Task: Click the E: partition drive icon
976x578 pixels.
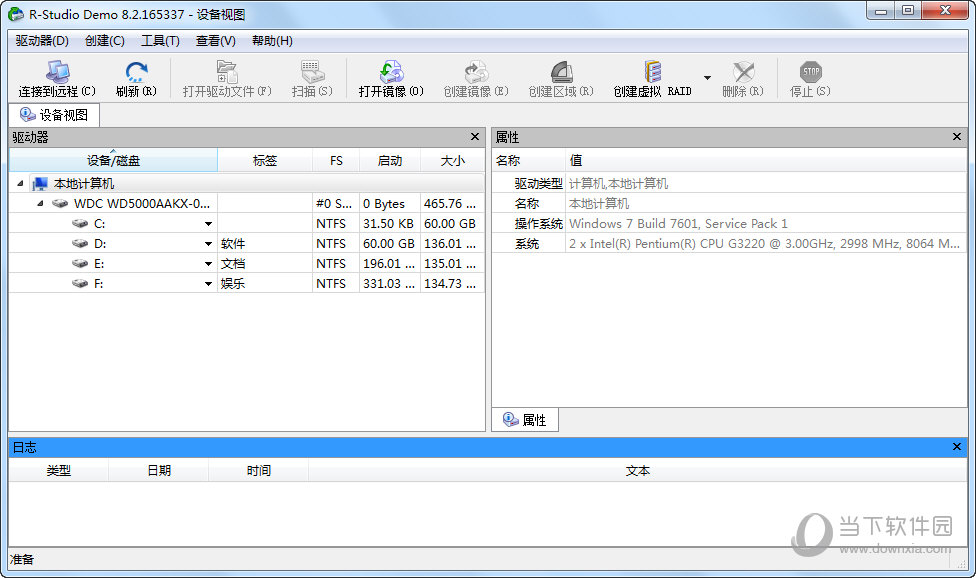Action: click(x=80, y=263)
